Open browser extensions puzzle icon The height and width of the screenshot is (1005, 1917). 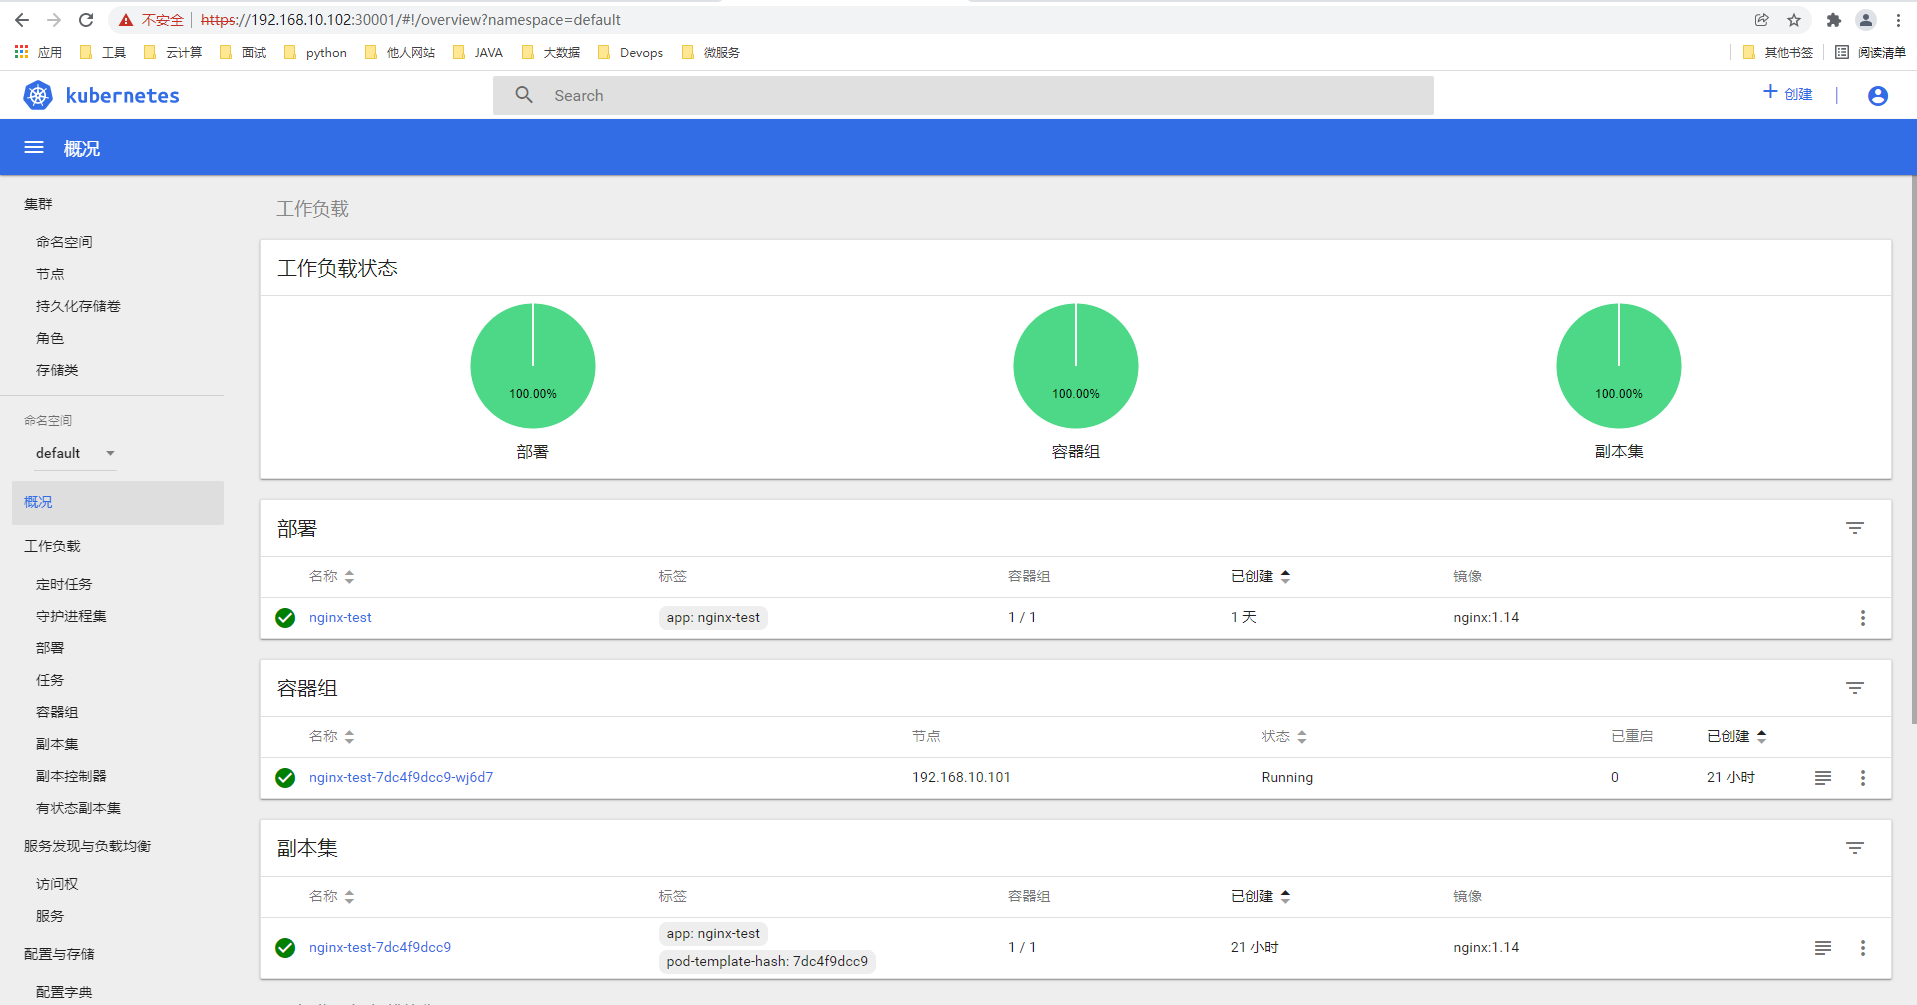click(x=1833, y=20)
